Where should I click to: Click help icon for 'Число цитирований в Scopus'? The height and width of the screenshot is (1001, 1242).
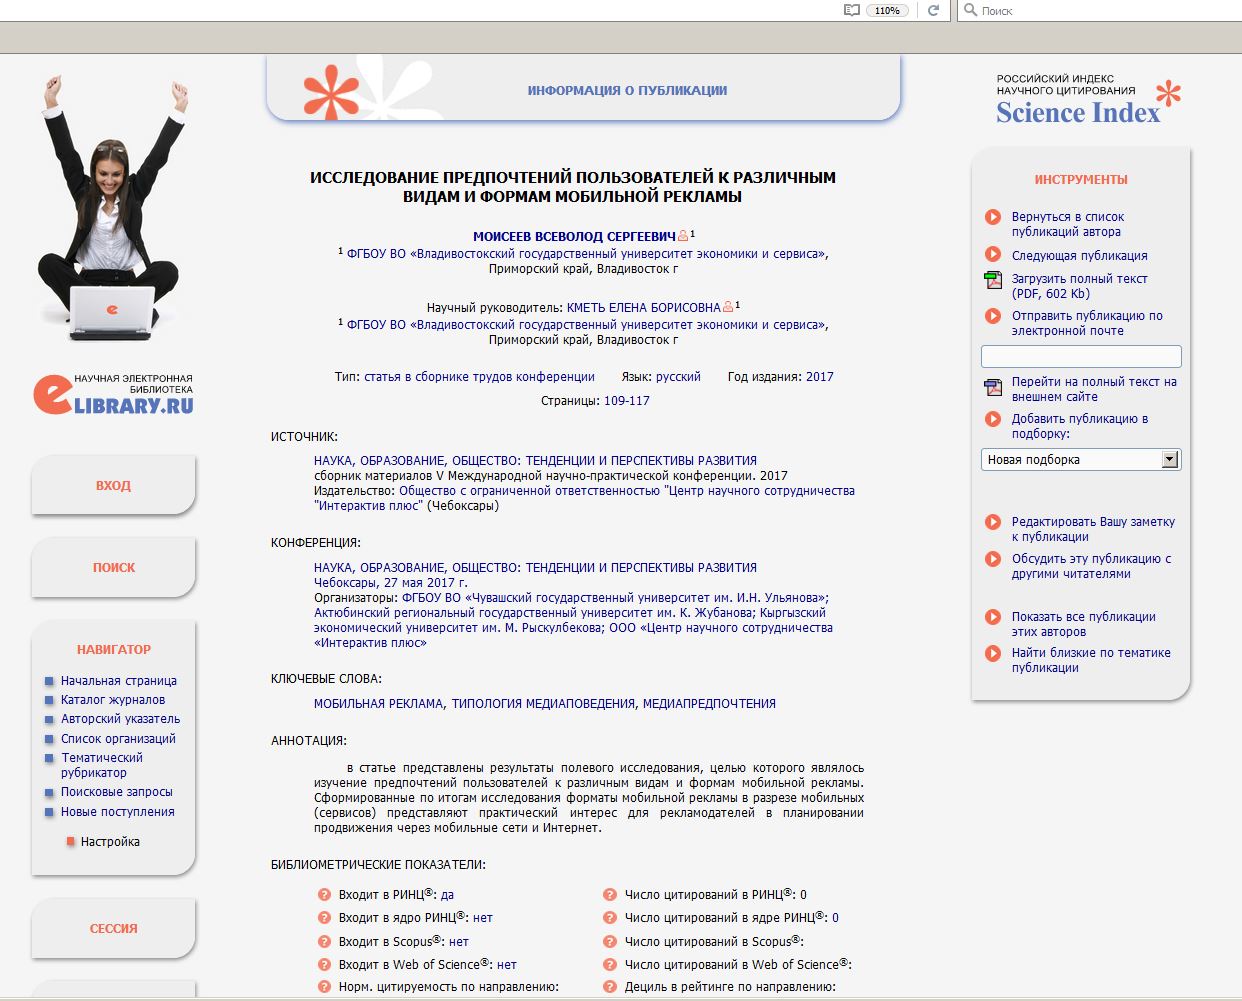(x=610, y=941)
